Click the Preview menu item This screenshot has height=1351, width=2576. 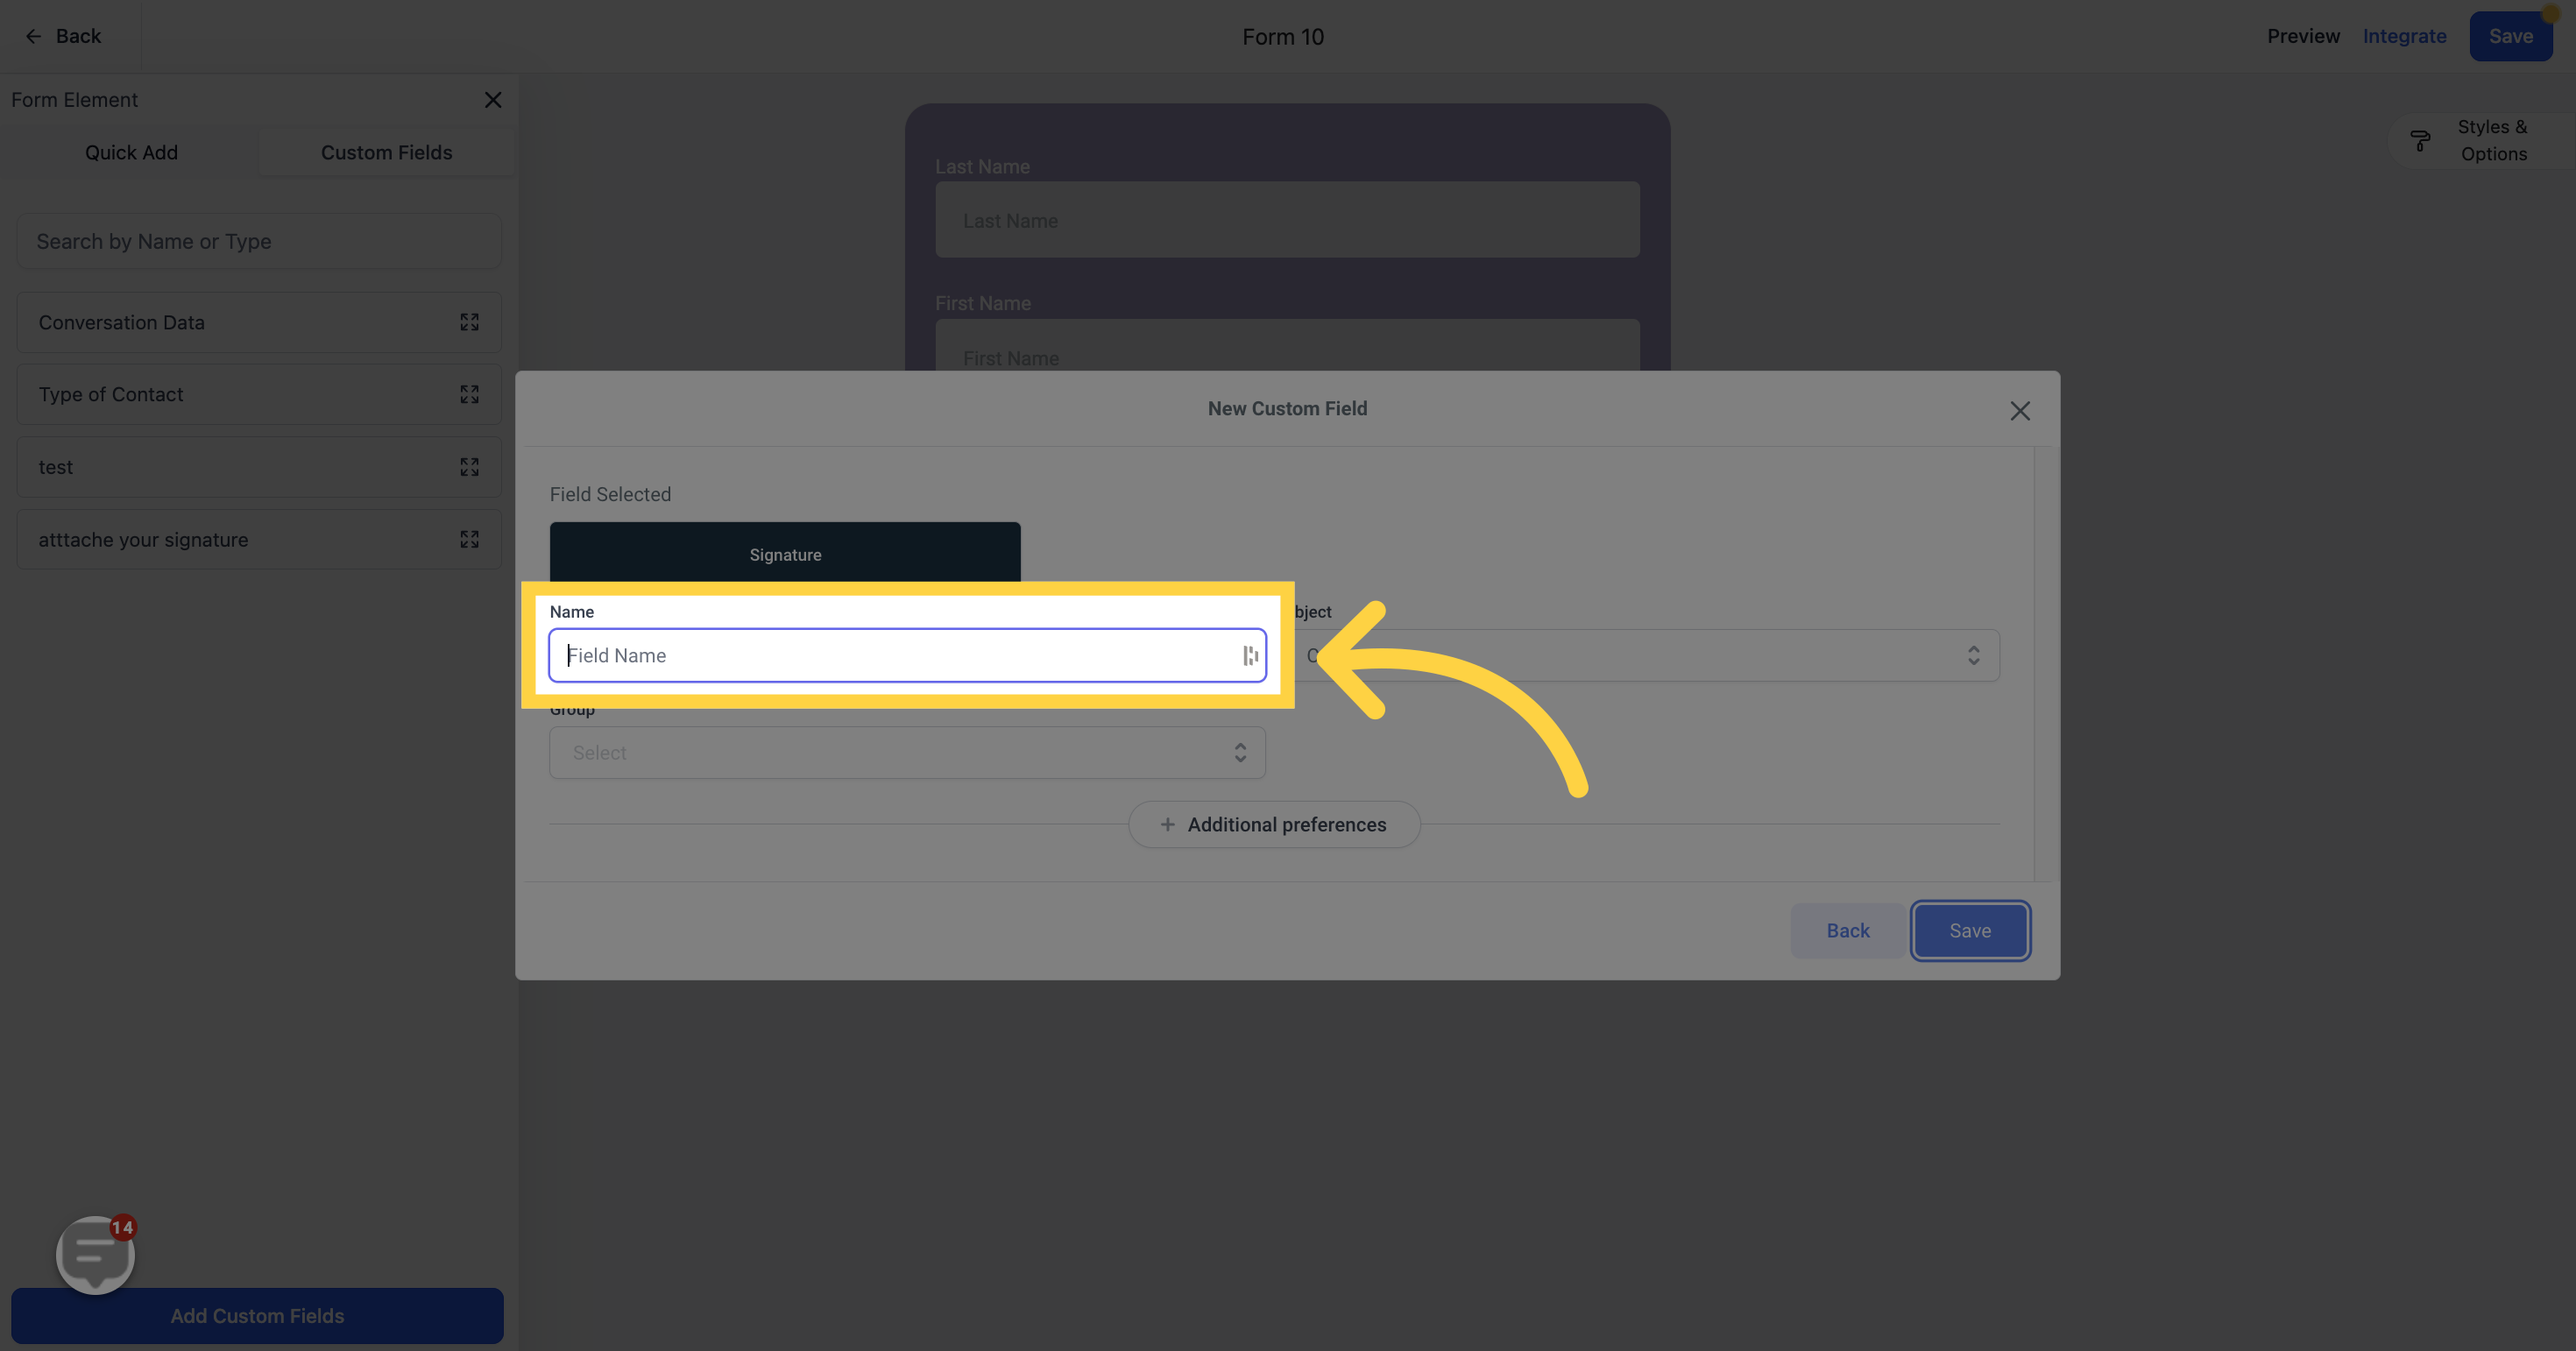(2304, 36)
